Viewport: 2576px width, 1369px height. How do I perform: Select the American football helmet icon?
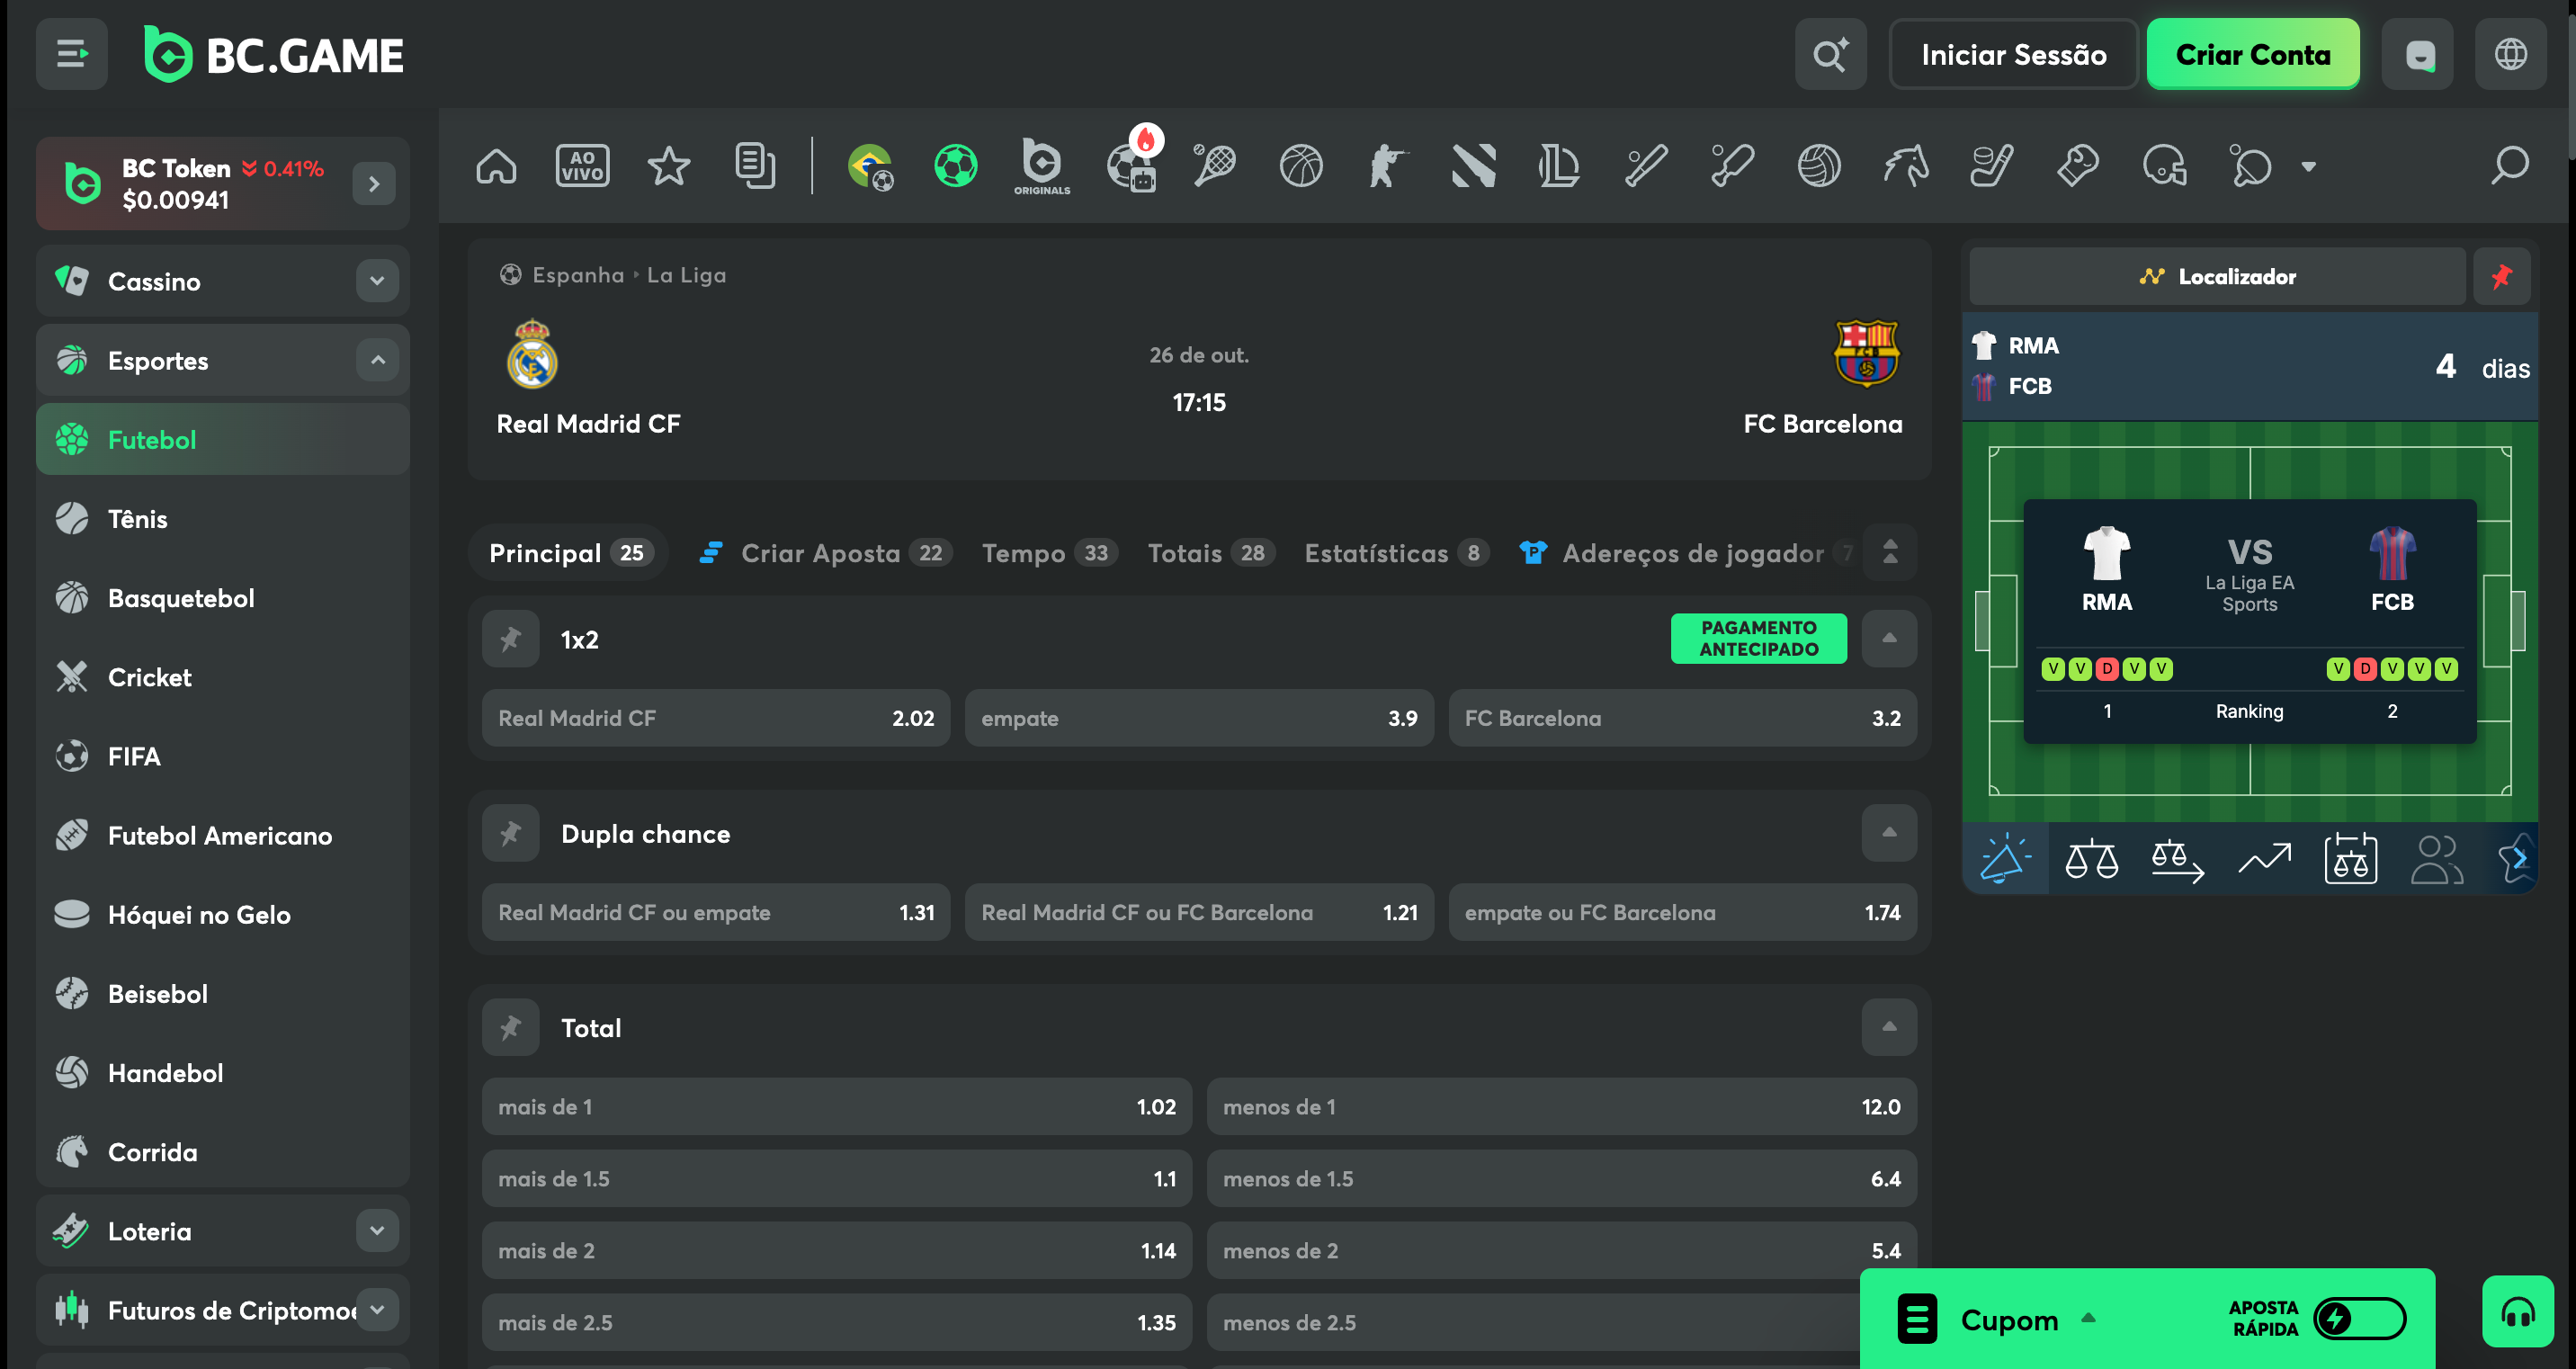2165,166
